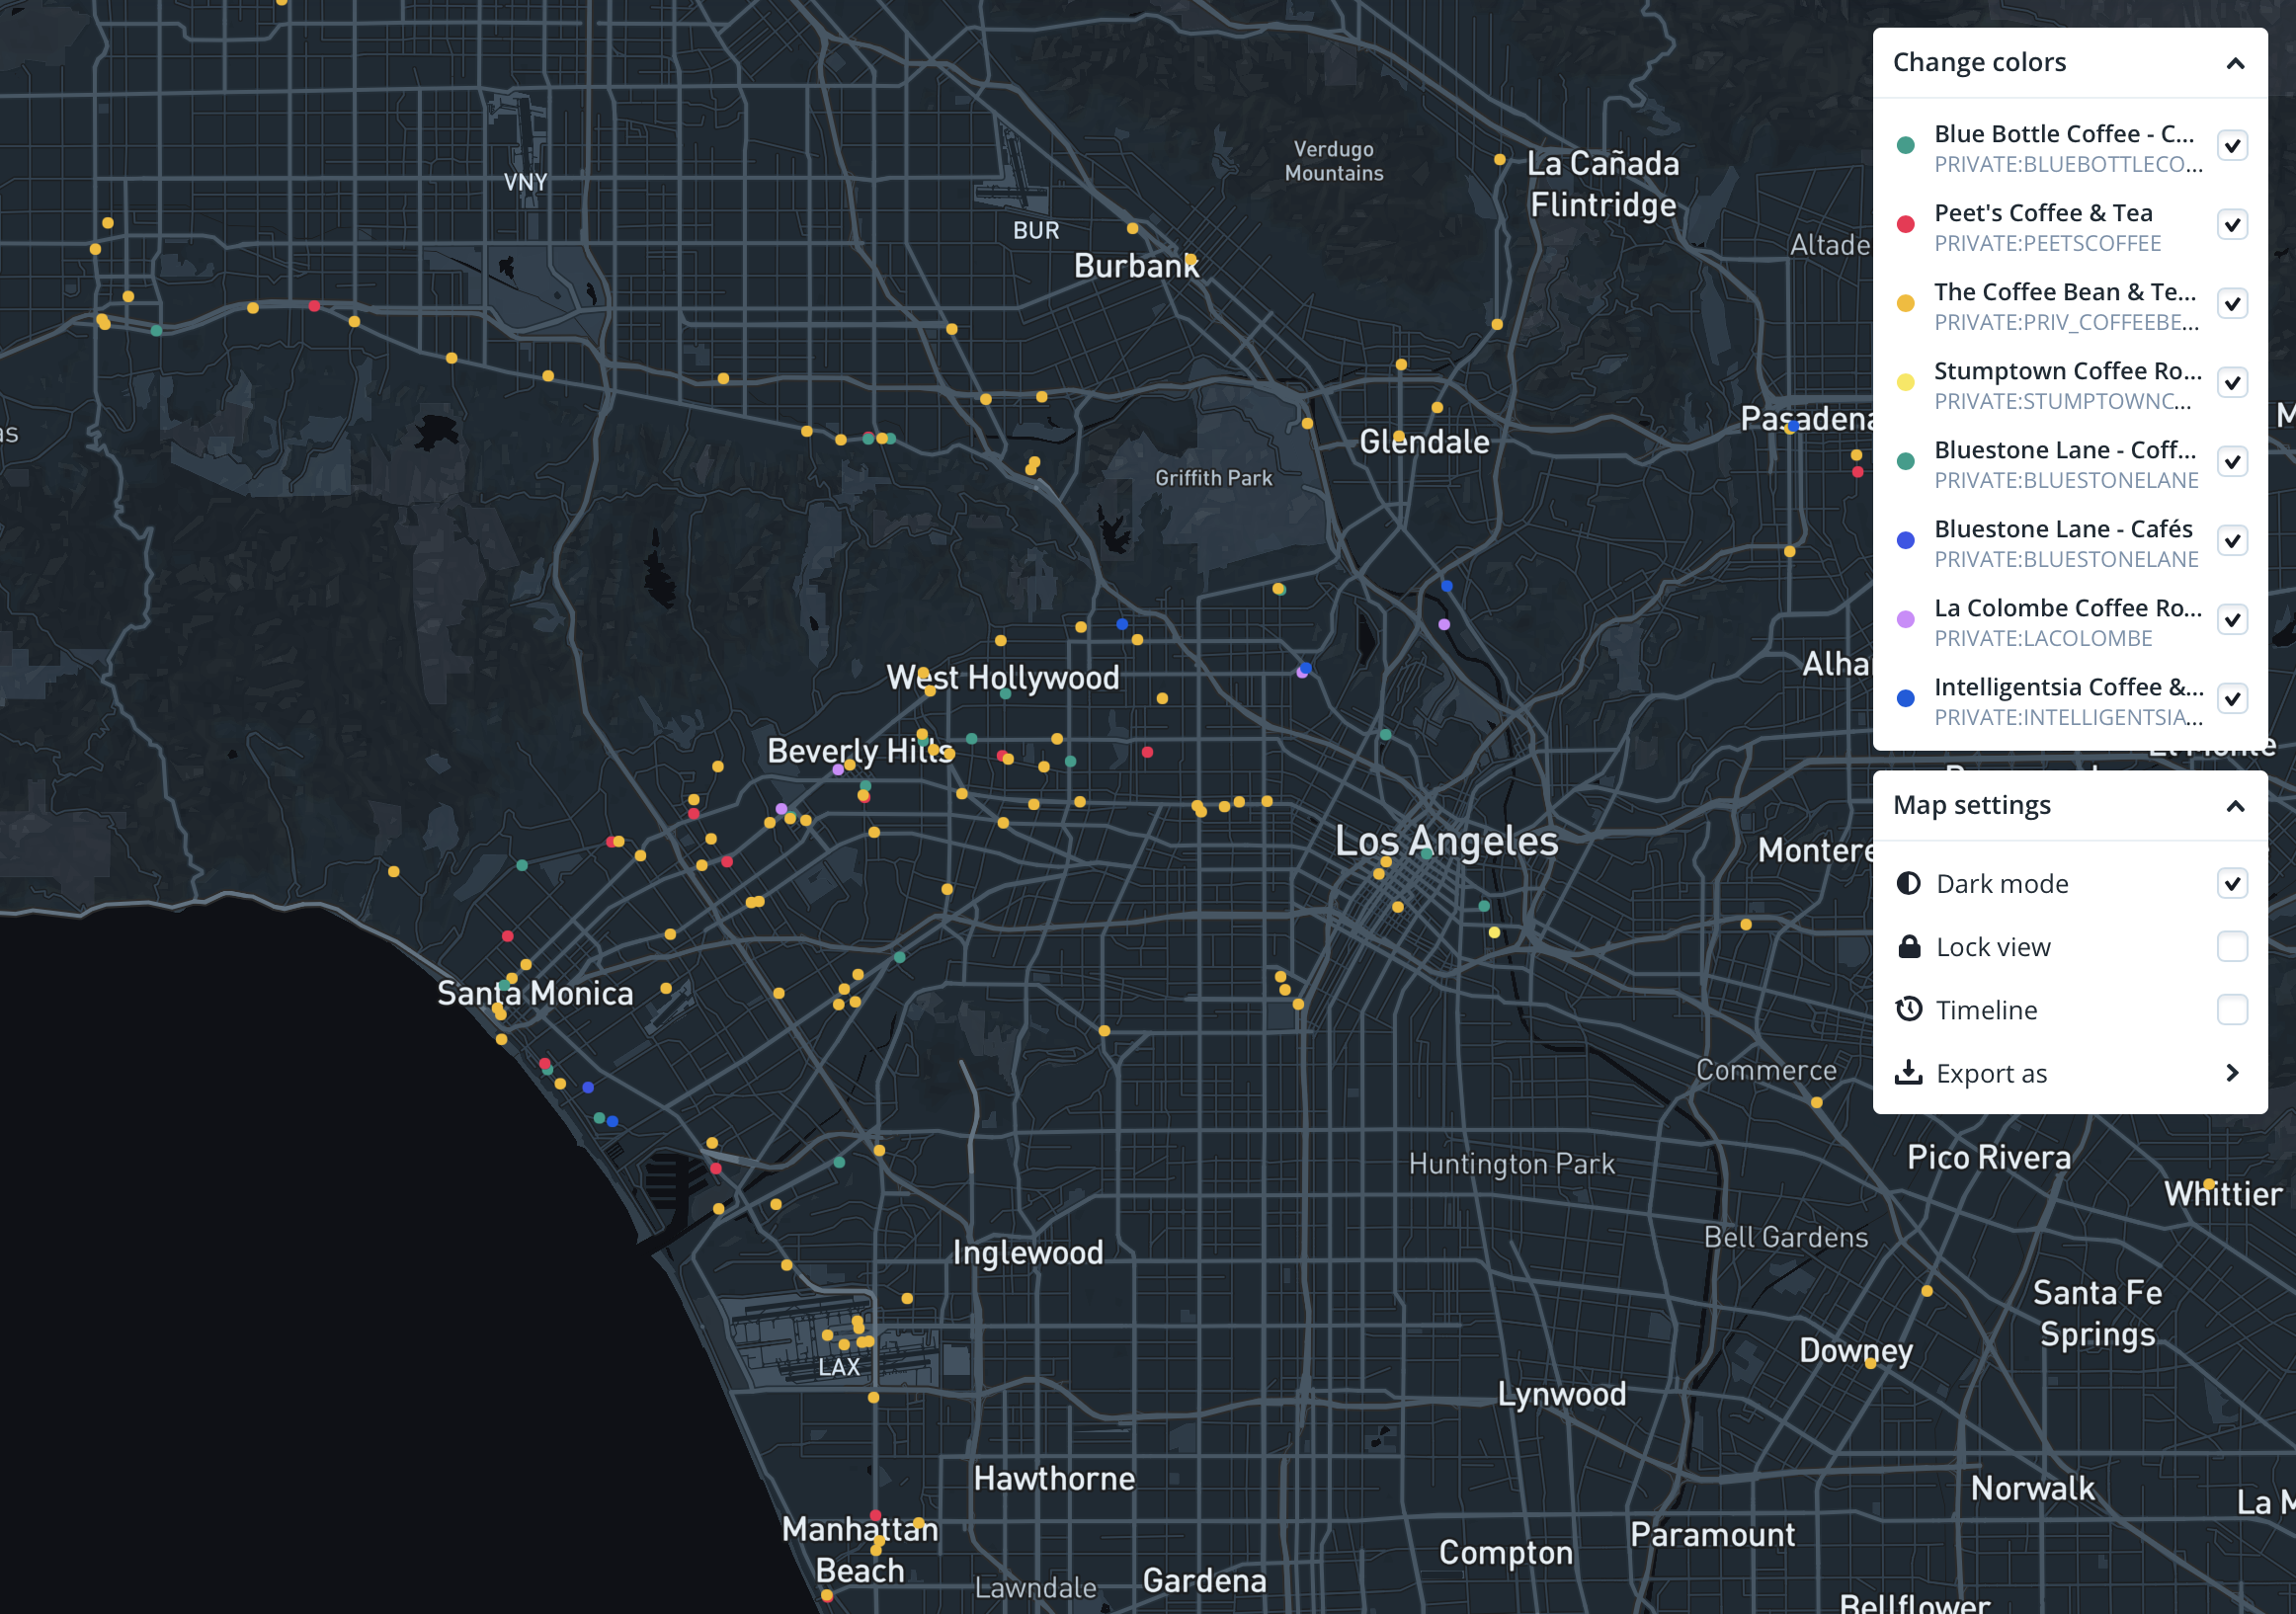Click the Timeline clock icon
The height and width of the screenshot is (1614, 2296).
pyautogui.click(x=1908, y=1009)
